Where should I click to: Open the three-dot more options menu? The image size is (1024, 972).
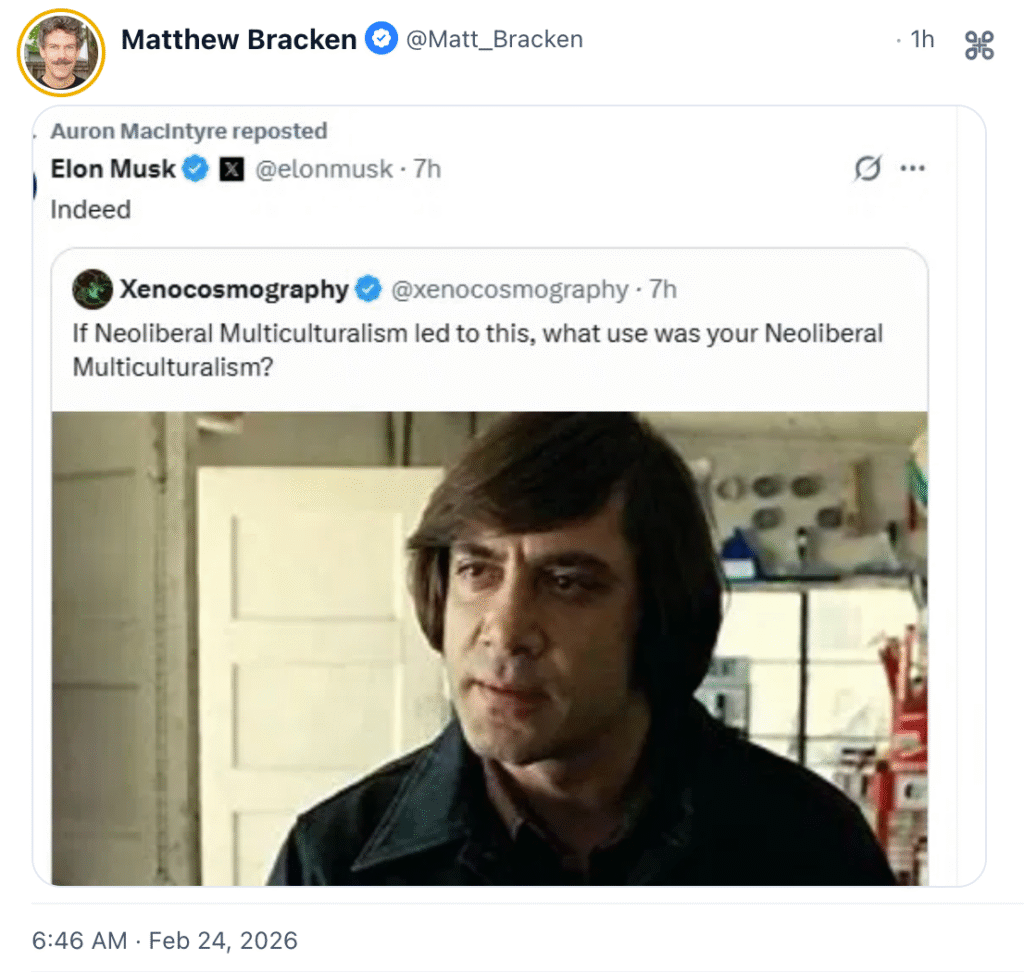pyautogui.click(x=912, y=170)
